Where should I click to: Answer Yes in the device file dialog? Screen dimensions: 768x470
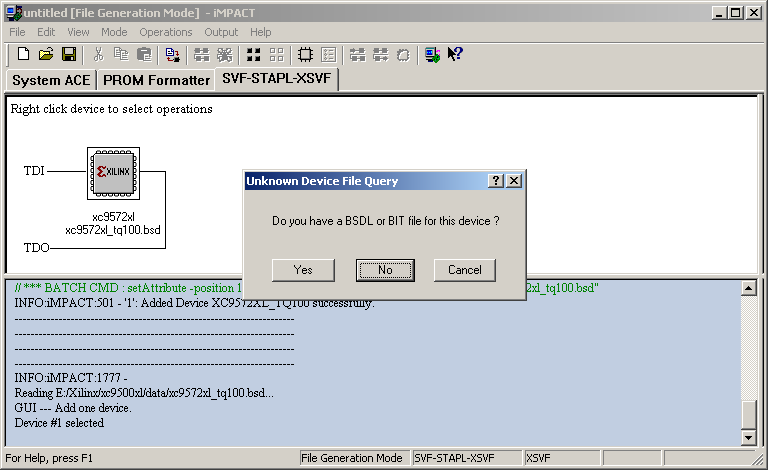(x=303, y=270)
